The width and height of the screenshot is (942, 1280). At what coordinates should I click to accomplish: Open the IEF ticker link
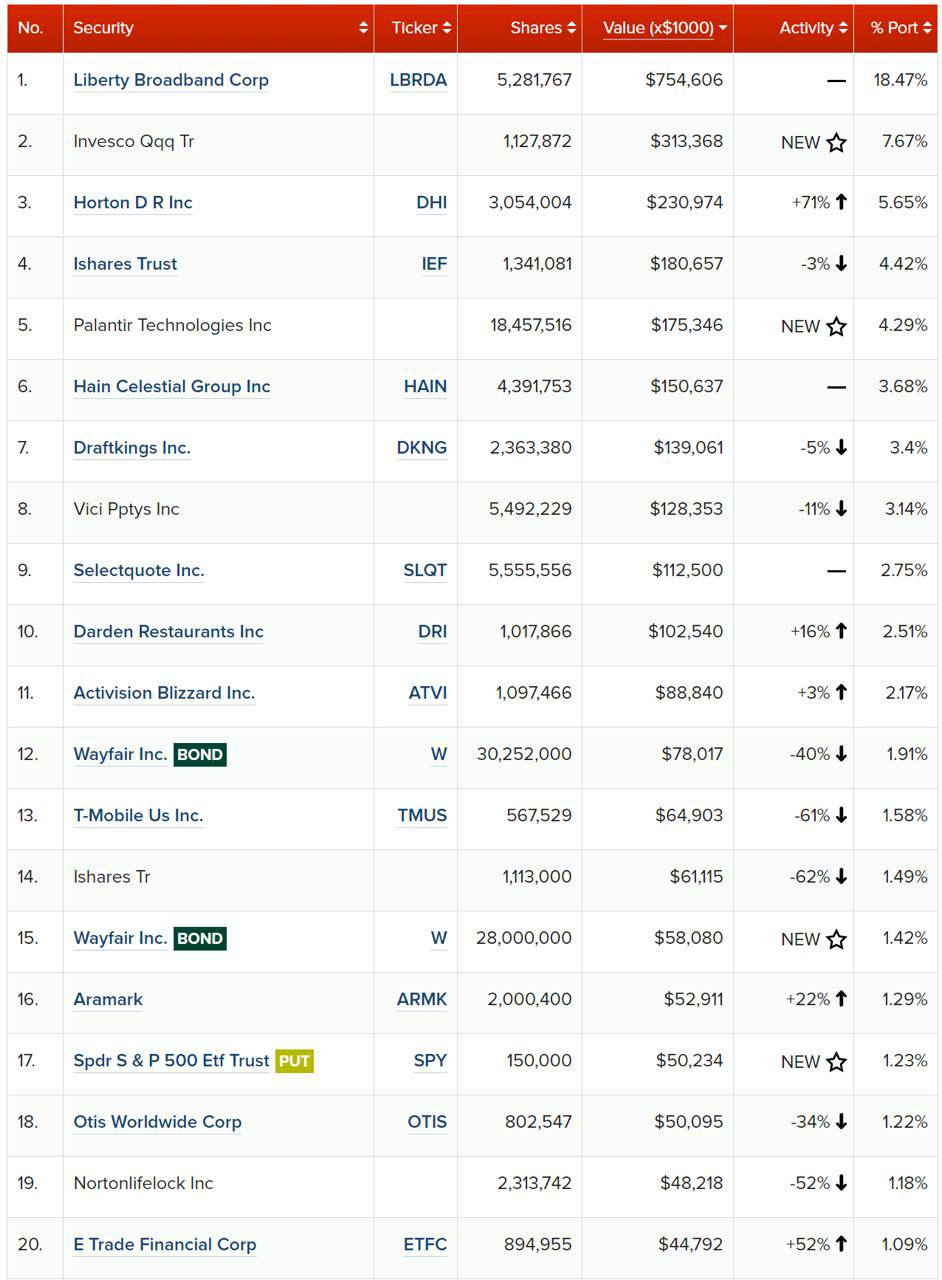[434, 264]
